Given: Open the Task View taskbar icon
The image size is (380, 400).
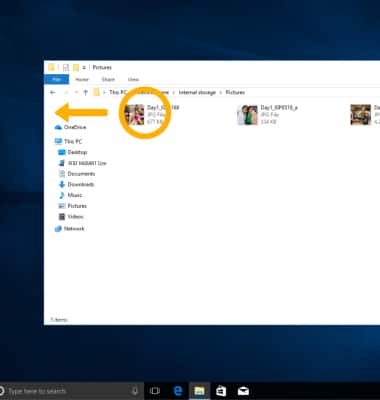Looking at the screenshot, I should tap(155, 391).
